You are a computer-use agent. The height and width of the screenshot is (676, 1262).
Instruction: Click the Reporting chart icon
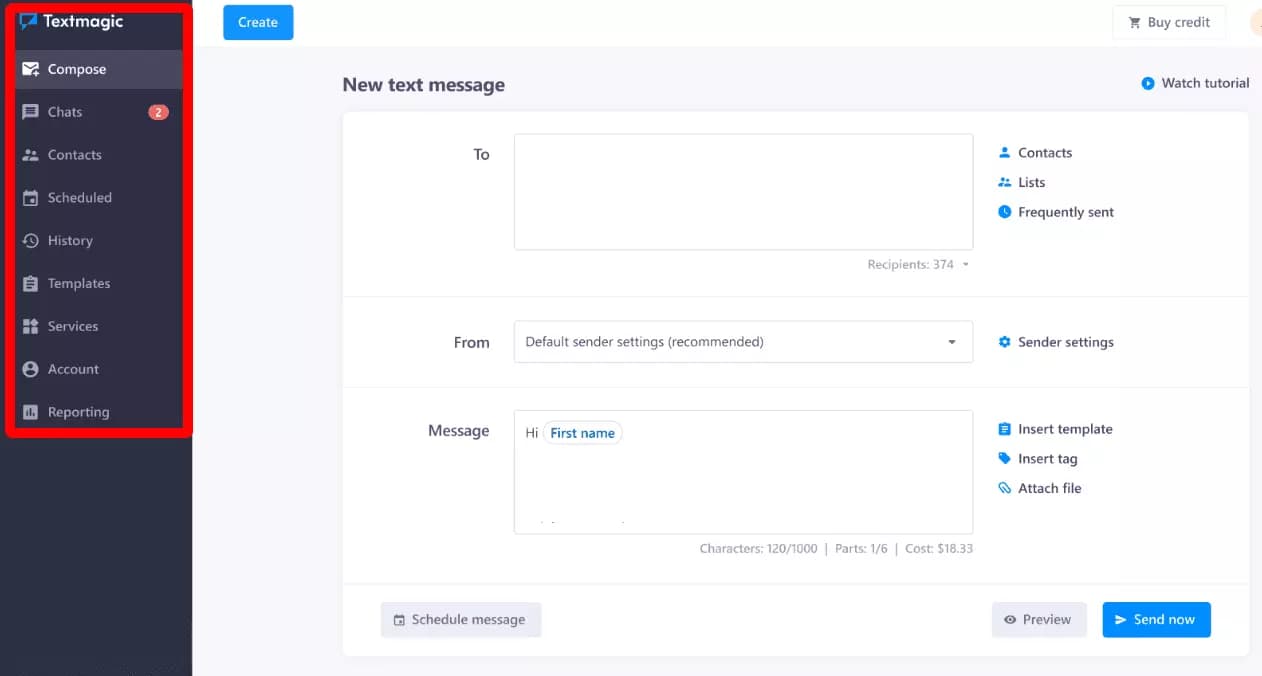pos(31,412)
